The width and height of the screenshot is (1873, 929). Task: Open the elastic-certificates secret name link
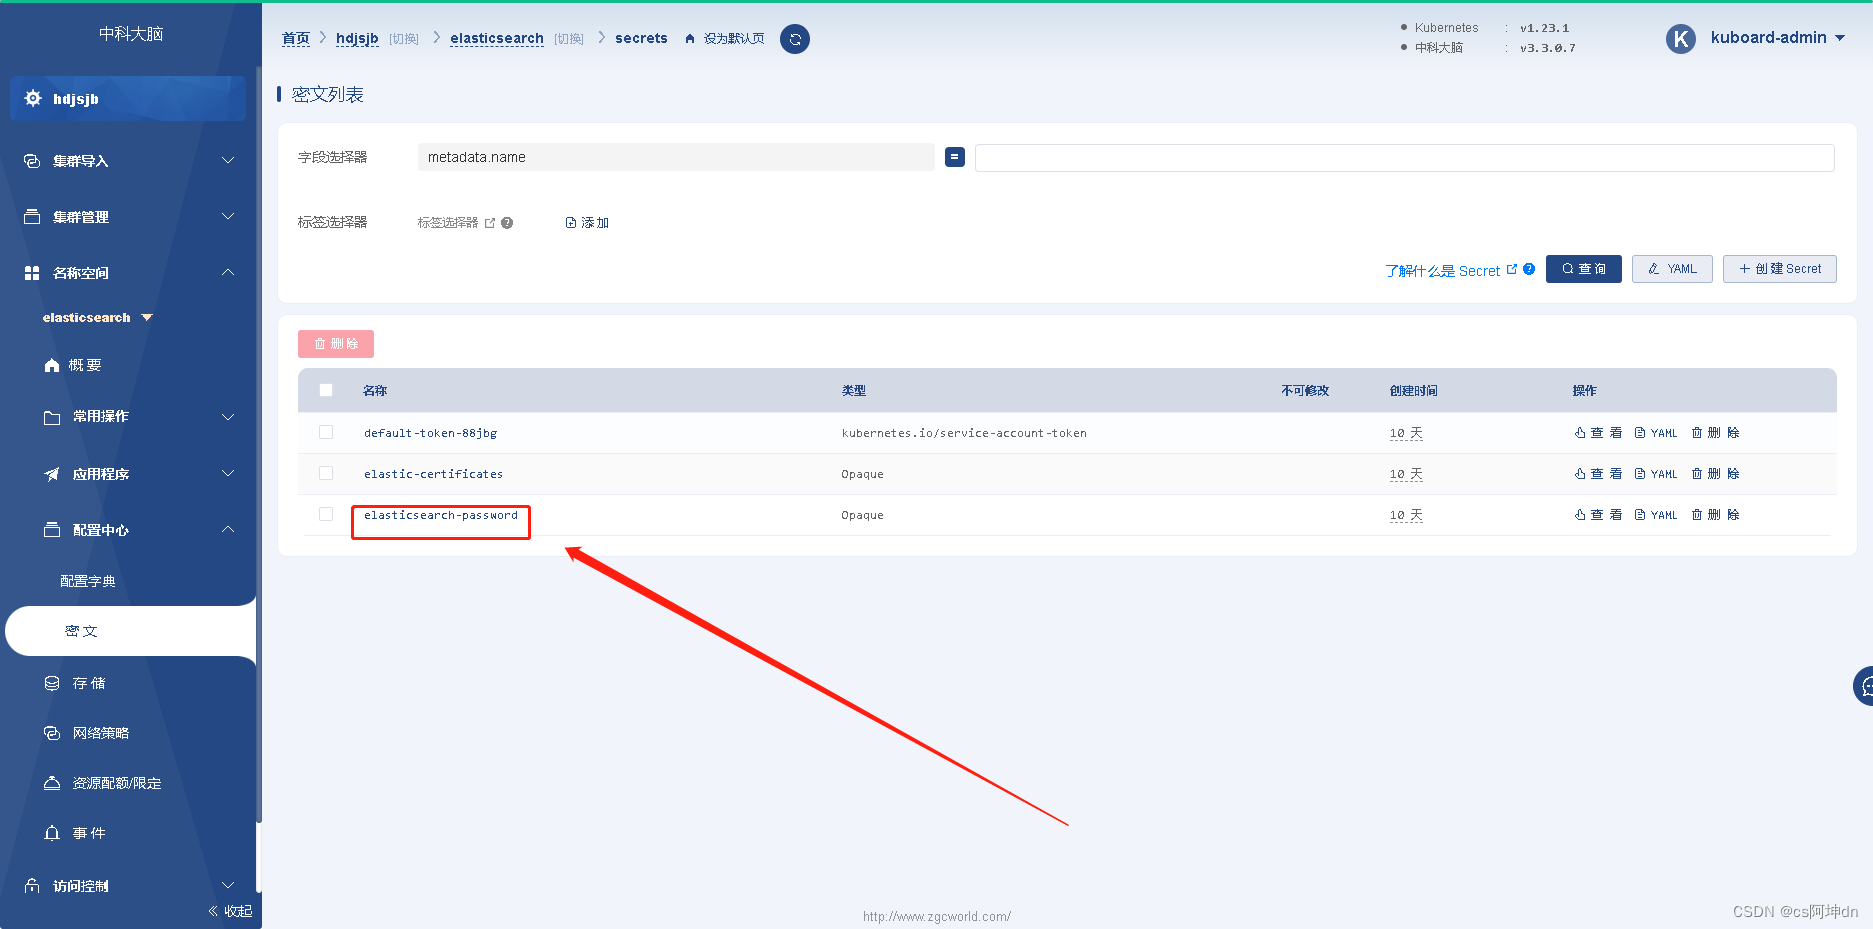point(434,474)
